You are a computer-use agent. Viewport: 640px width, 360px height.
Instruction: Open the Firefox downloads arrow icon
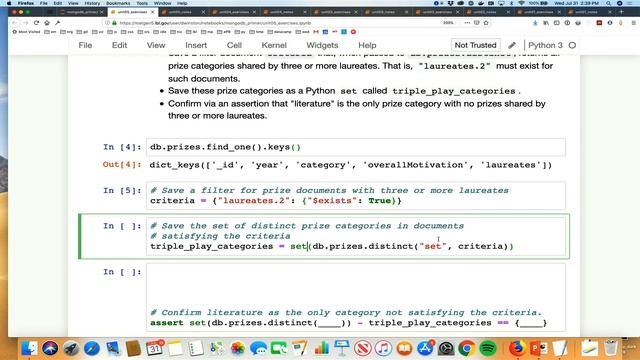pyautogui.click(x=535, y=23)
